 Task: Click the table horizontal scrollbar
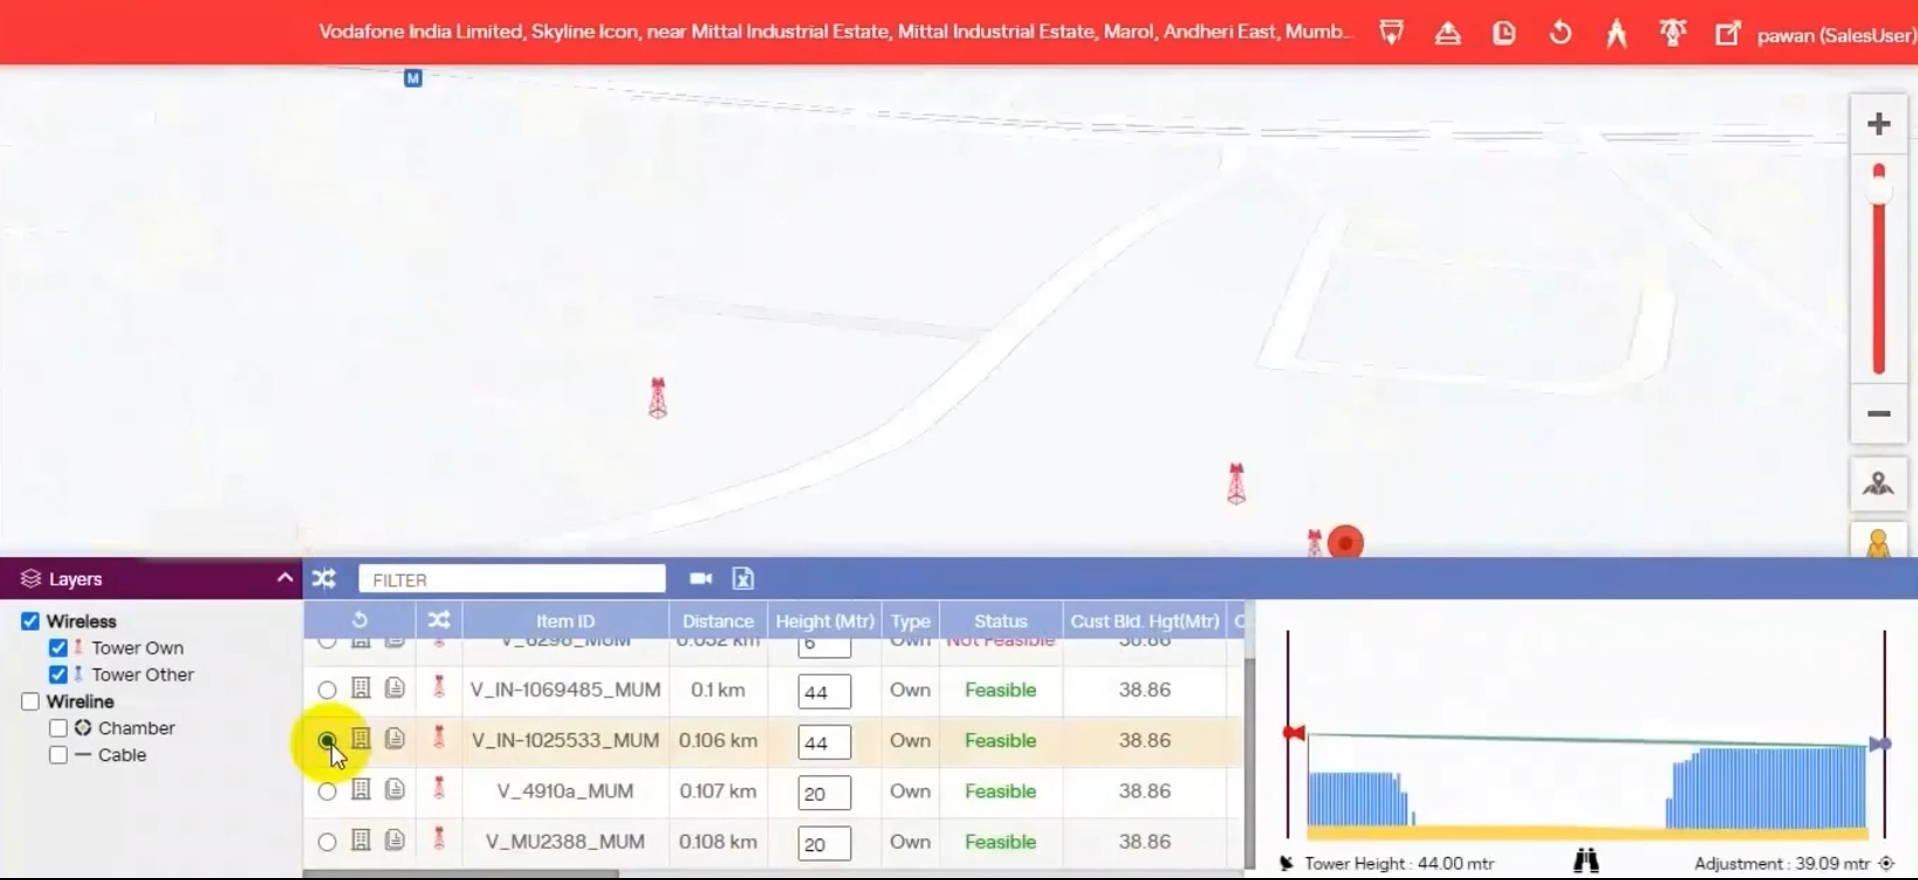pyautogui.click(x=461, y=874)
